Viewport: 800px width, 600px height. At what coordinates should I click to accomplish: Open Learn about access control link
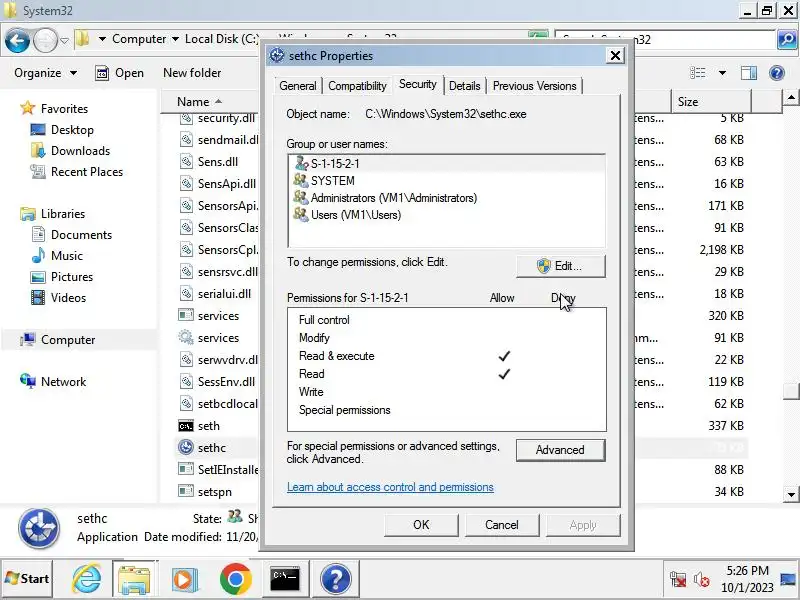390,487
